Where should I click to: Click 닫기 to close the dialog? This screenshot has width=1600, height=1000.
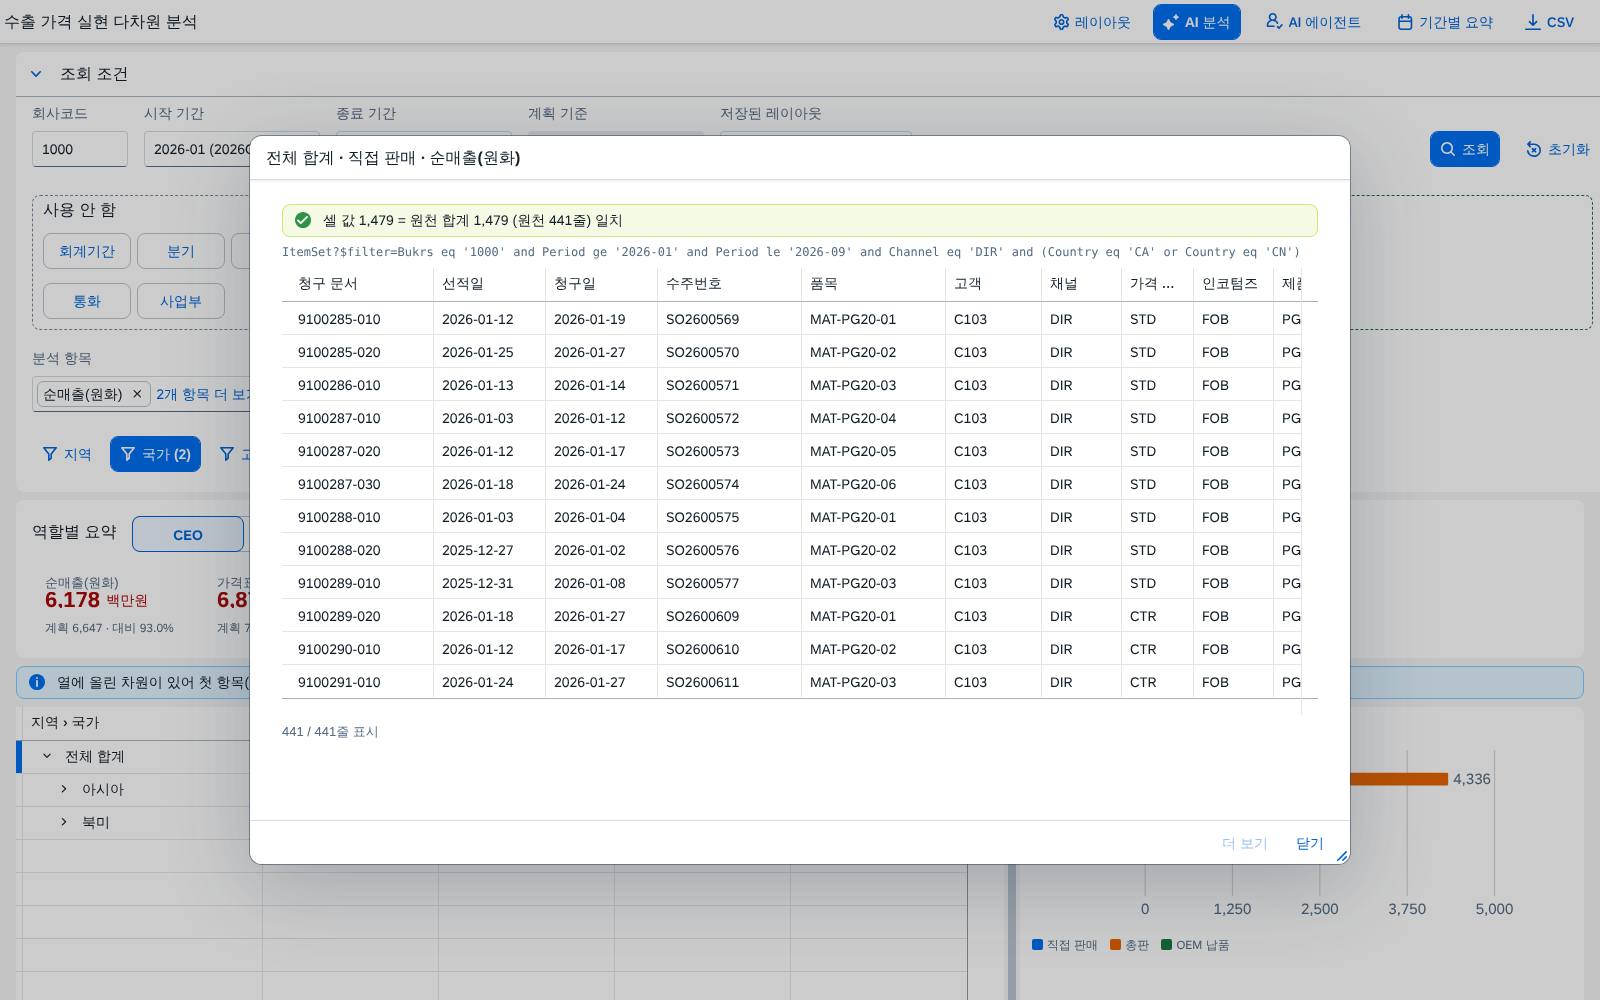(1310, 843)
